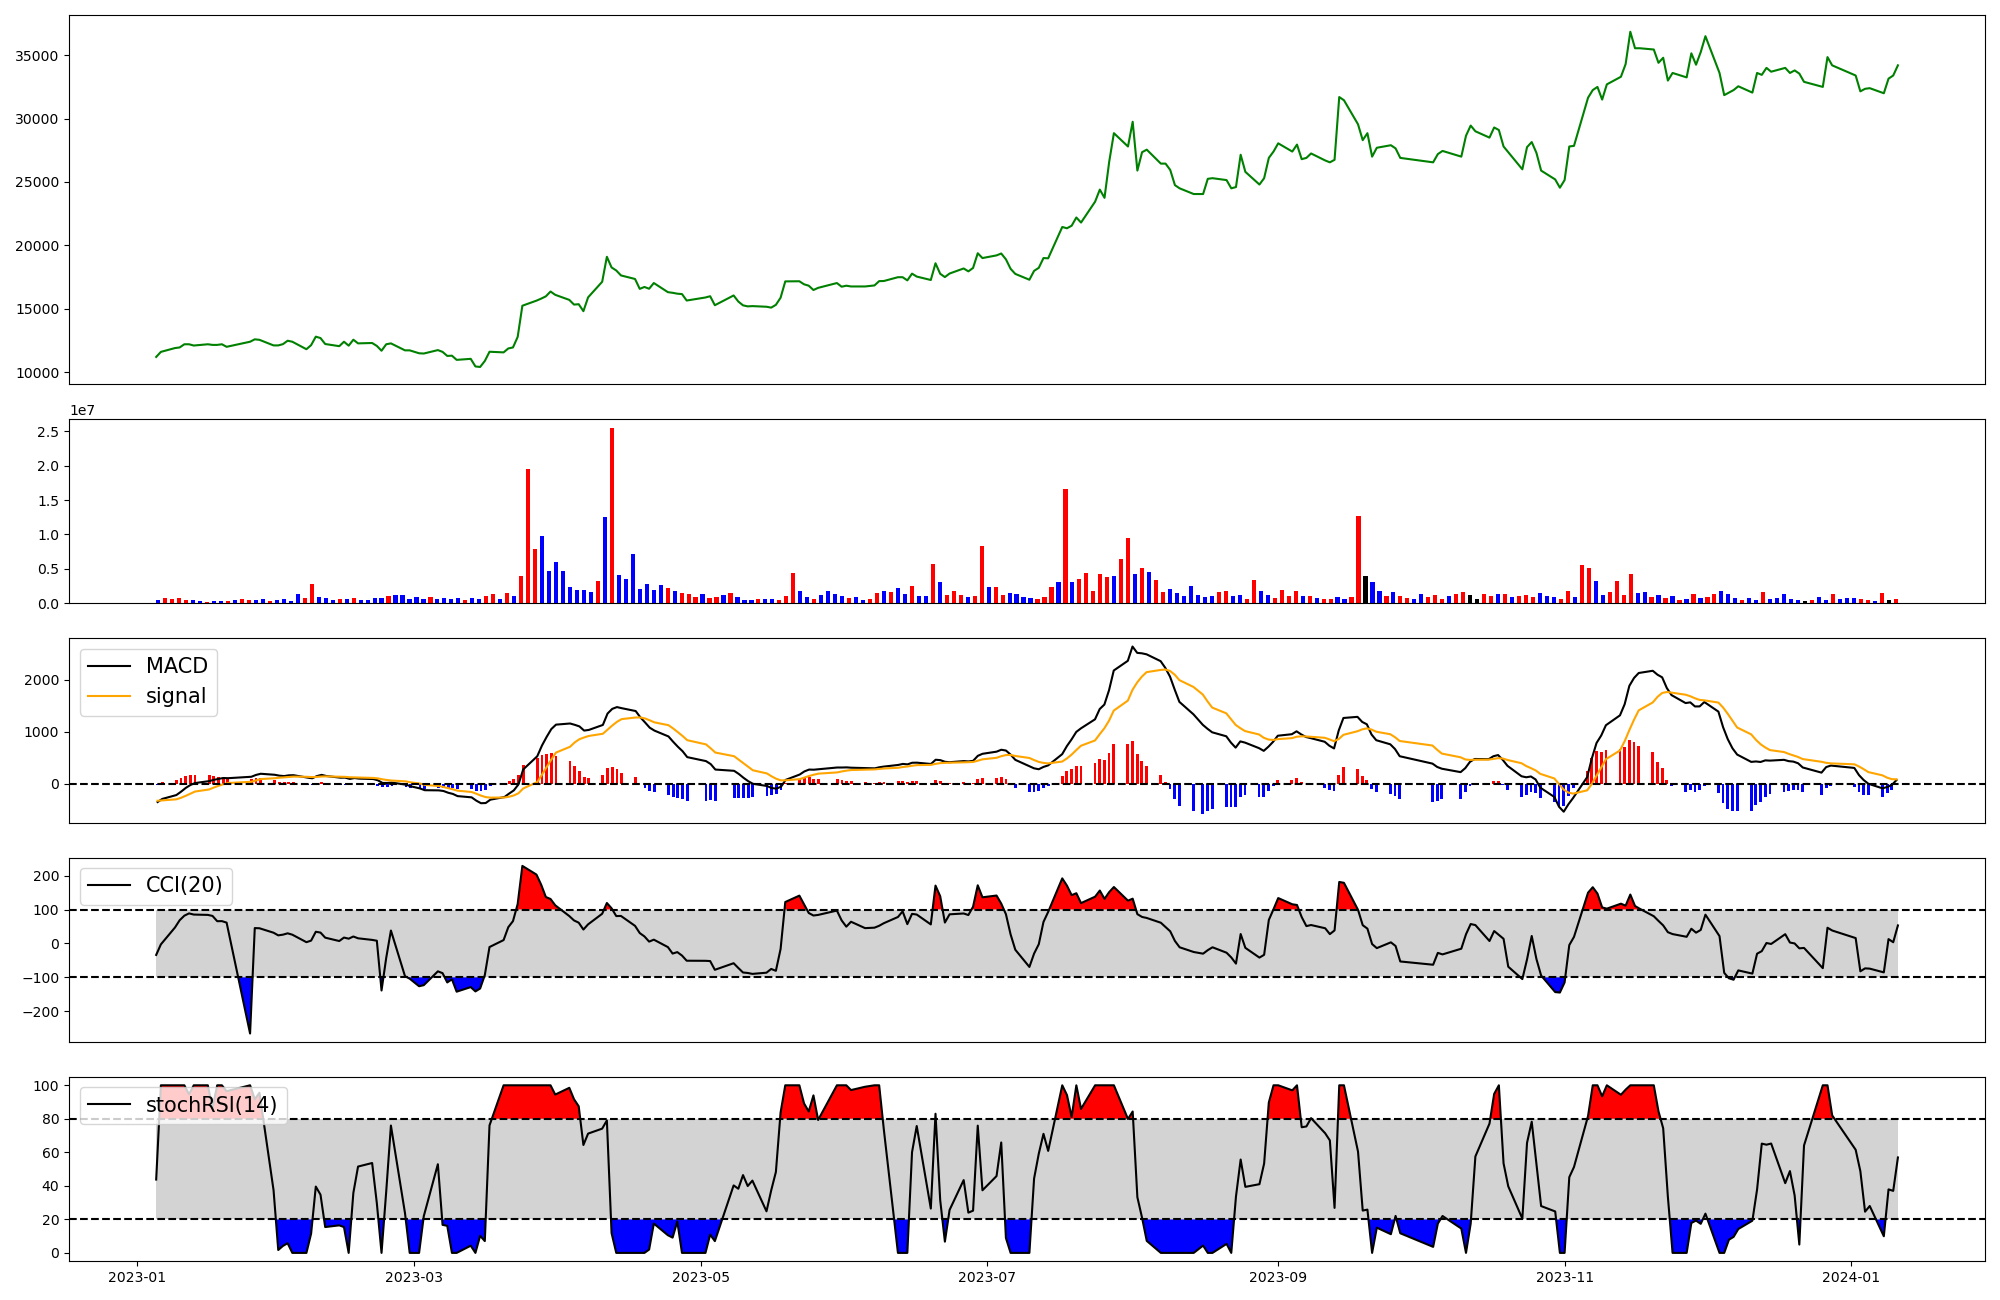
Task: Click the 2000 MACD axis tick label
Action: click(x=41, y=680)
